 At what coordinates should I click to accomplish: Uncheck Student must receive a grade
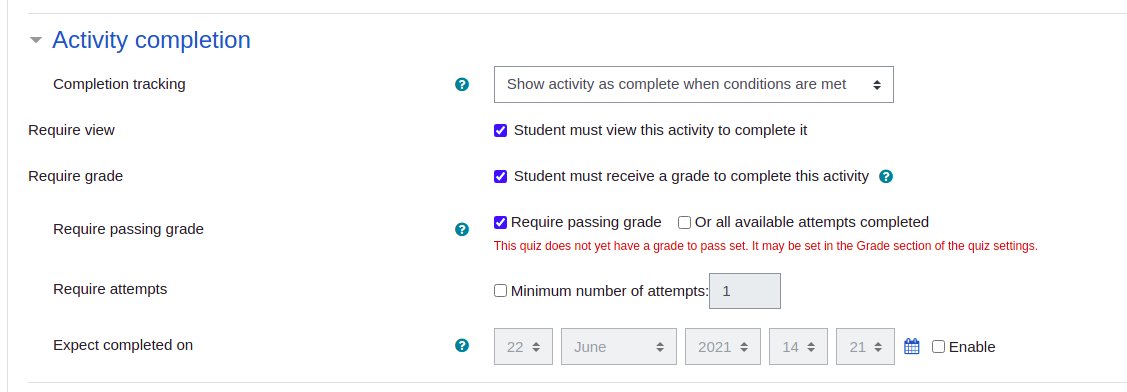[x=501, y=176]
